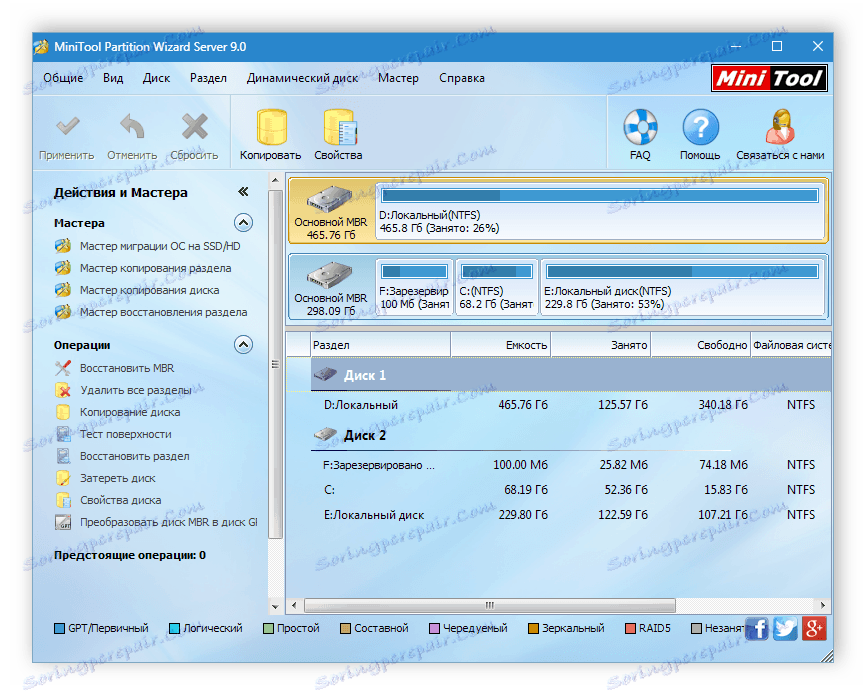866x695 pixels.
Task: Click the Отменить undo arrow icon
Action: (133, 127)
